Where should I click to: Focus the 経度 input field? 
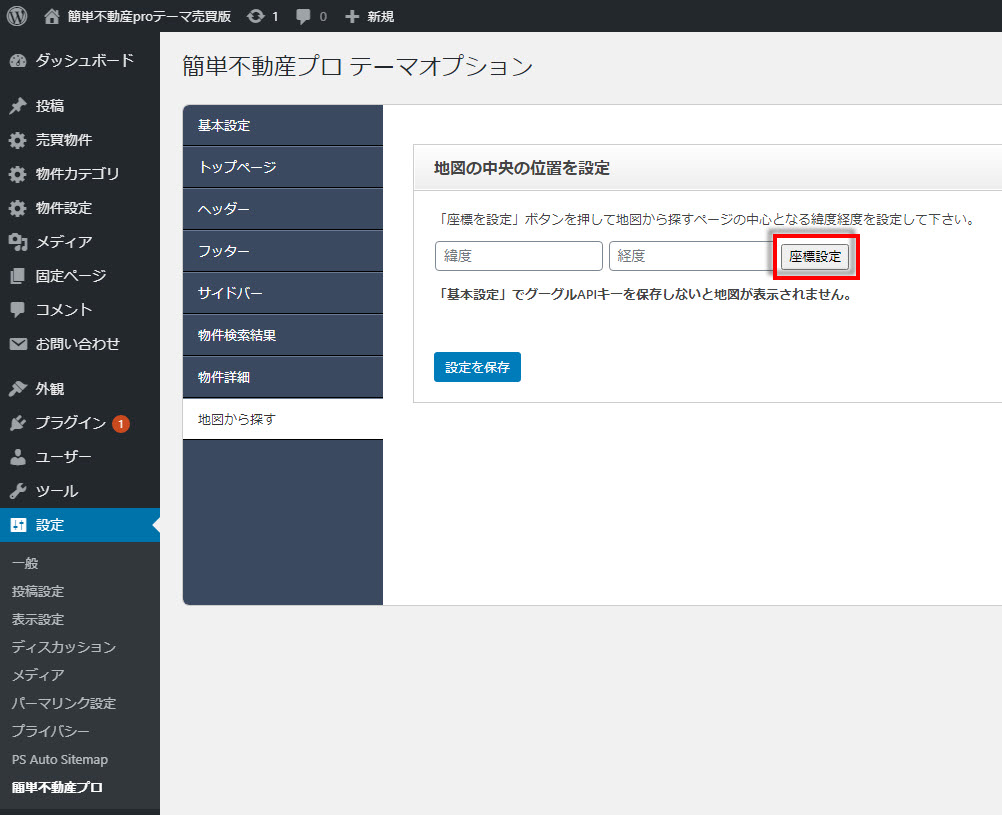690,256
